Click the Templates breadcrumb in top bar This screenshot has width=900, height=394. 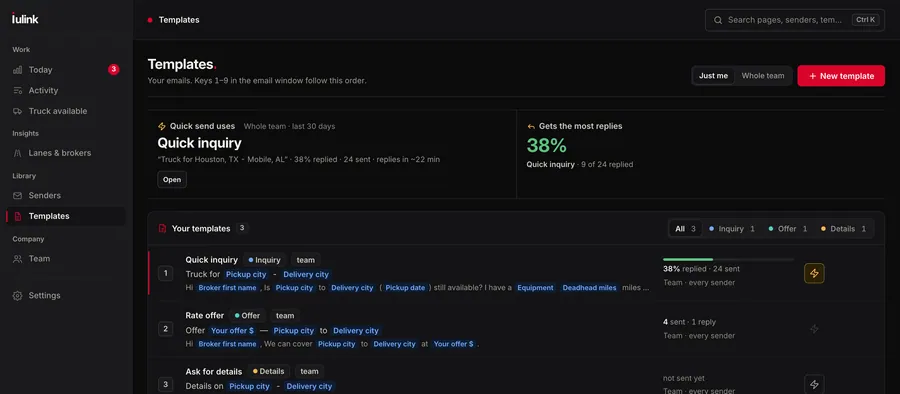(x=179, y=20)
